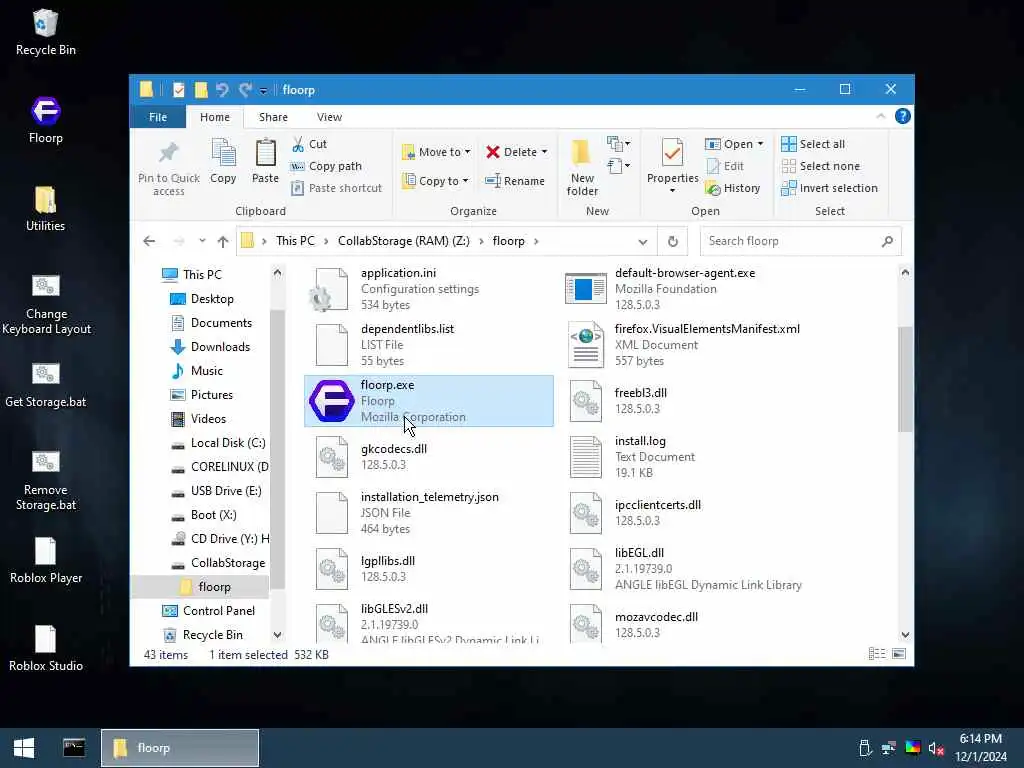
Task: Click undo in quick access toolbar
Action: tap(222, 89)
